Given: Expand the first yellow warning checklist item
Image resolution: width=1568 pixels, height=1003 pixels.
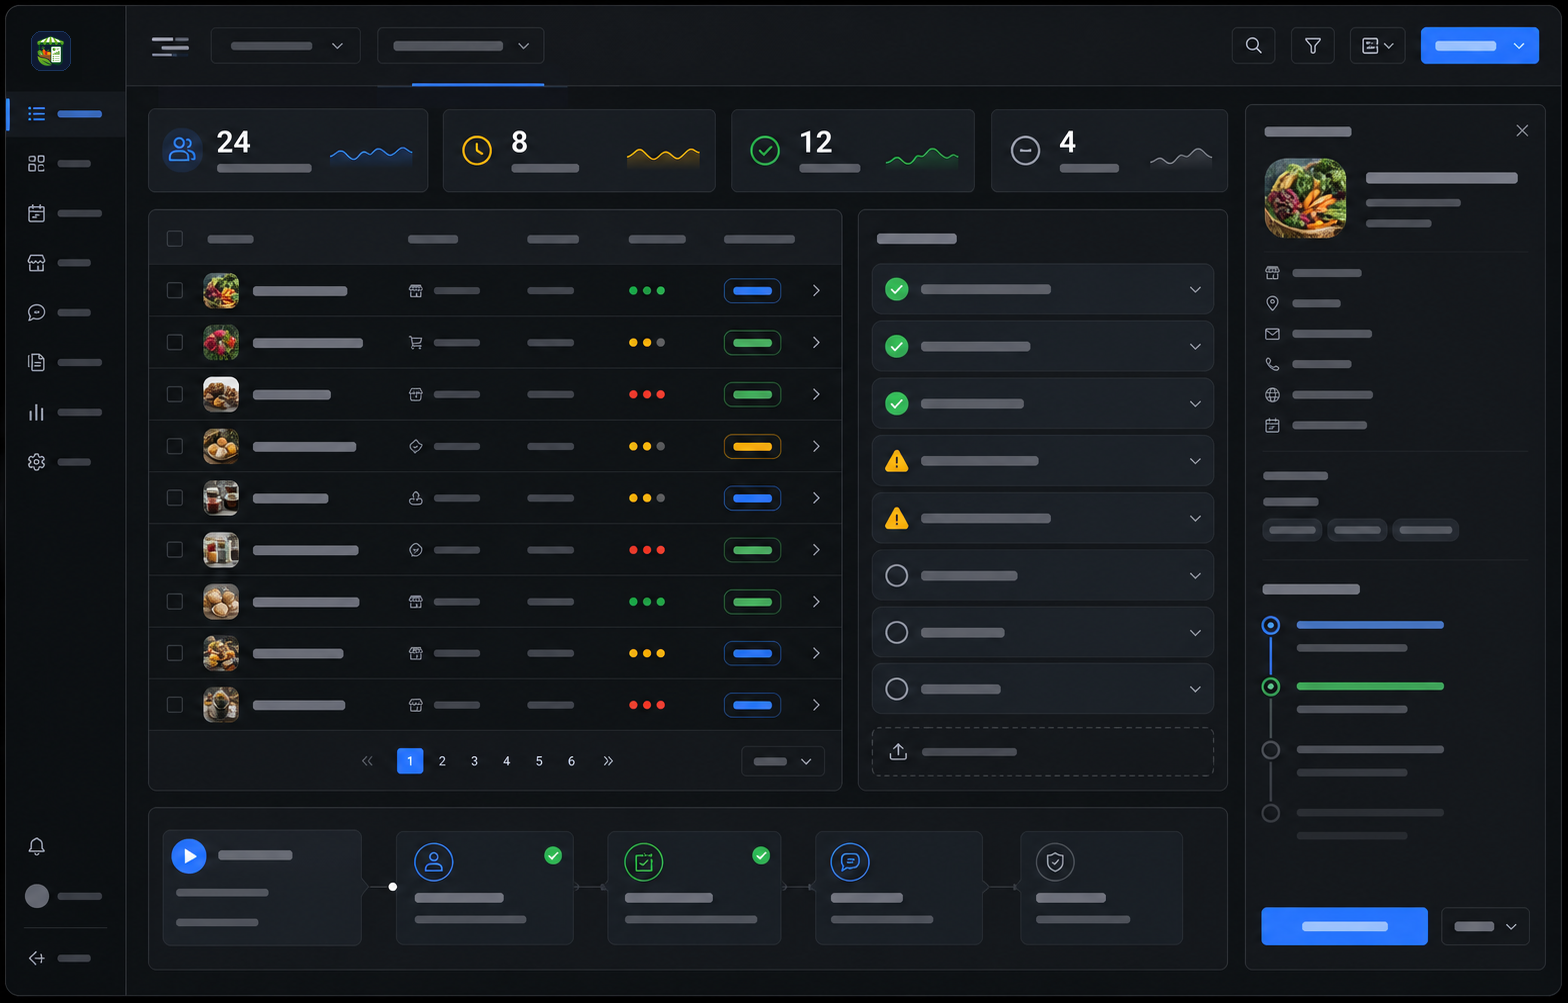Looking at the screenshot, I should (1043, 461).
